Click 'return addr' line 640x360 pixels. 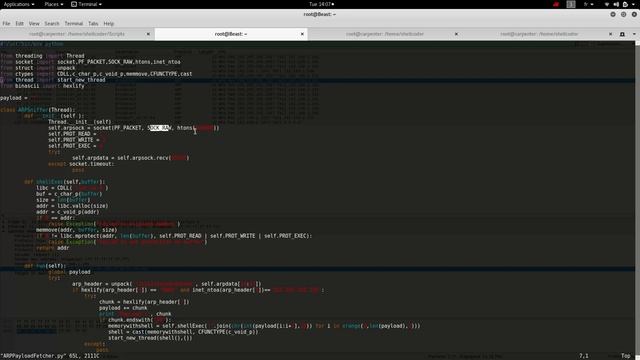53,248
